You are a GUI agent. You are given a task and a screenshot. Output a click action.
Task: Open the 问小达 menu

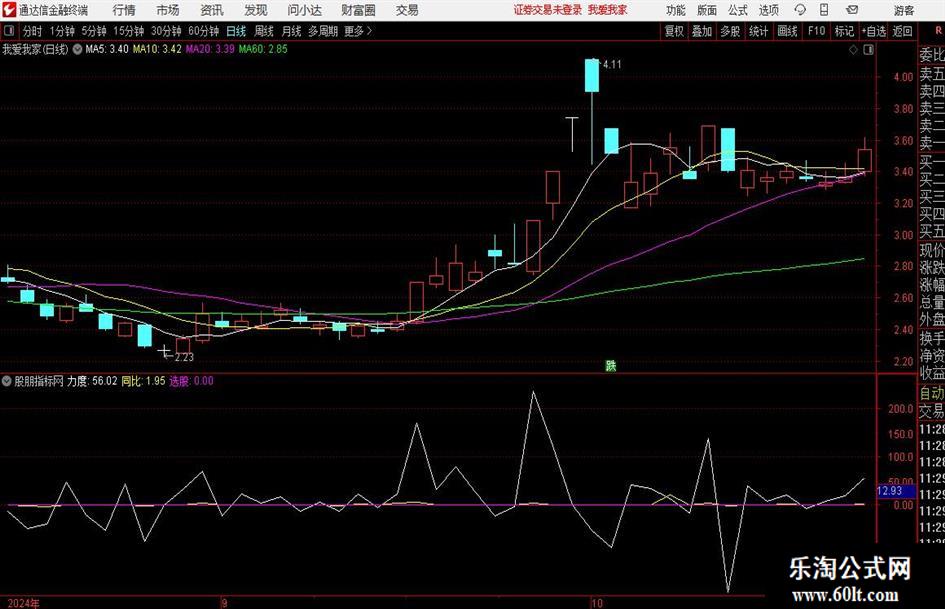(304, 10)
